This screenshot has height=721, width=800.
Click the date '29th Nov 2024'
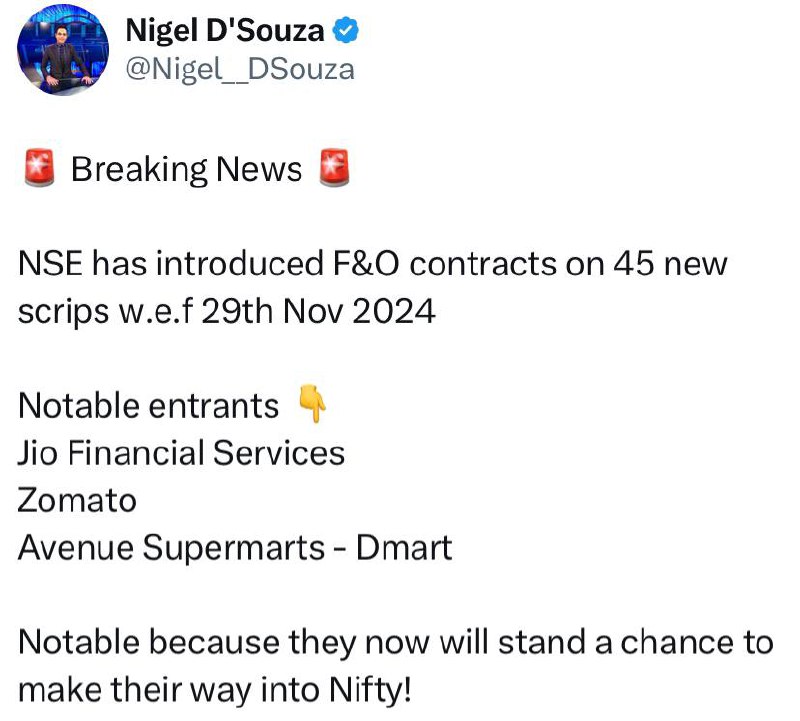(x=318, y=311)
